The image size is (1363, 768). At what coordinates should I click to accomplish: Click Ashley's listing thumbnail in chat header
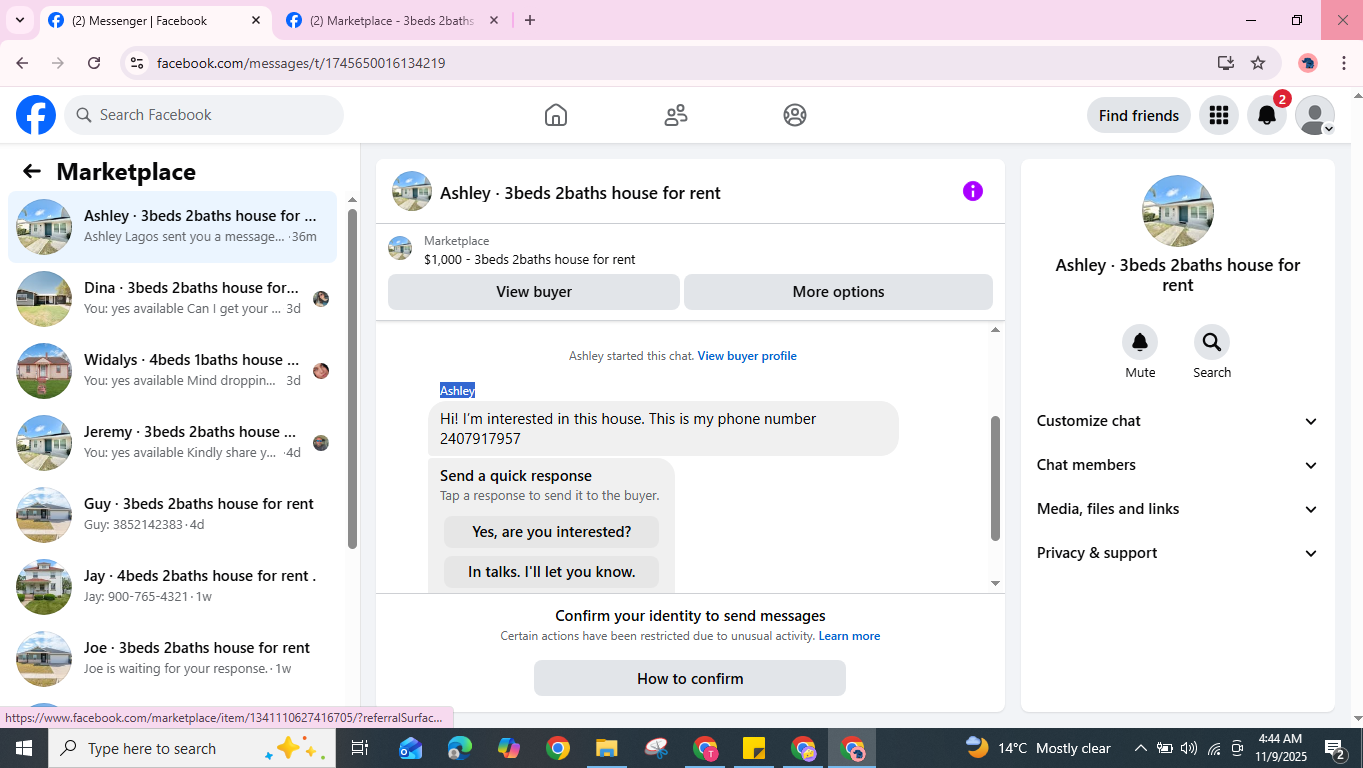412,191
